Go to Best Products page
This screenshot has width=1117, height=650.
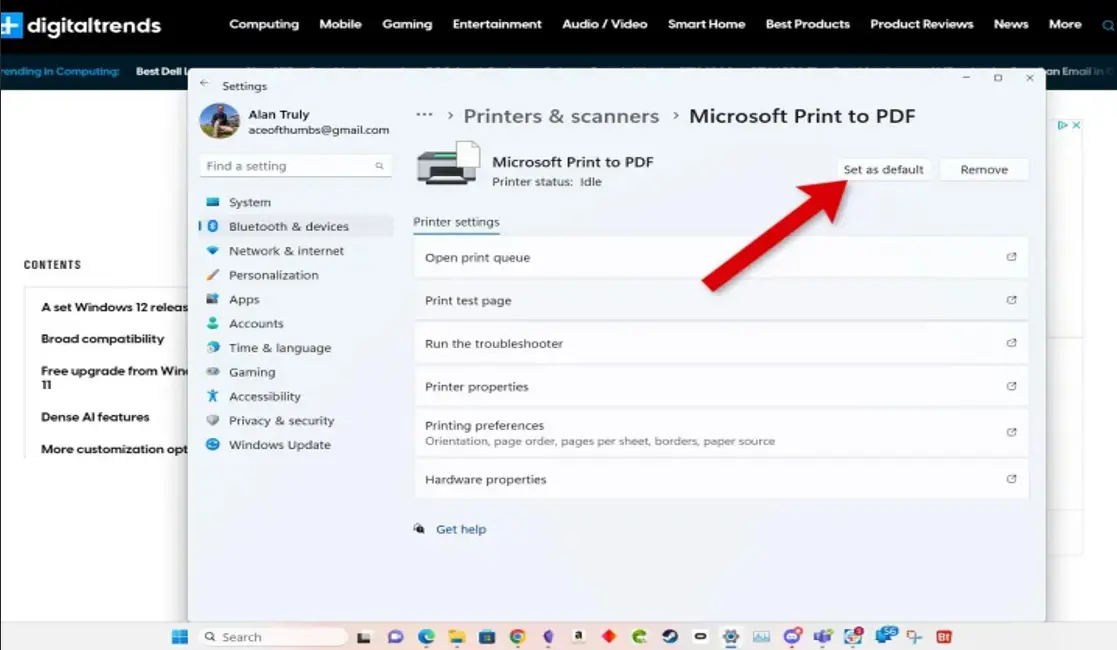tap(808, 24)
